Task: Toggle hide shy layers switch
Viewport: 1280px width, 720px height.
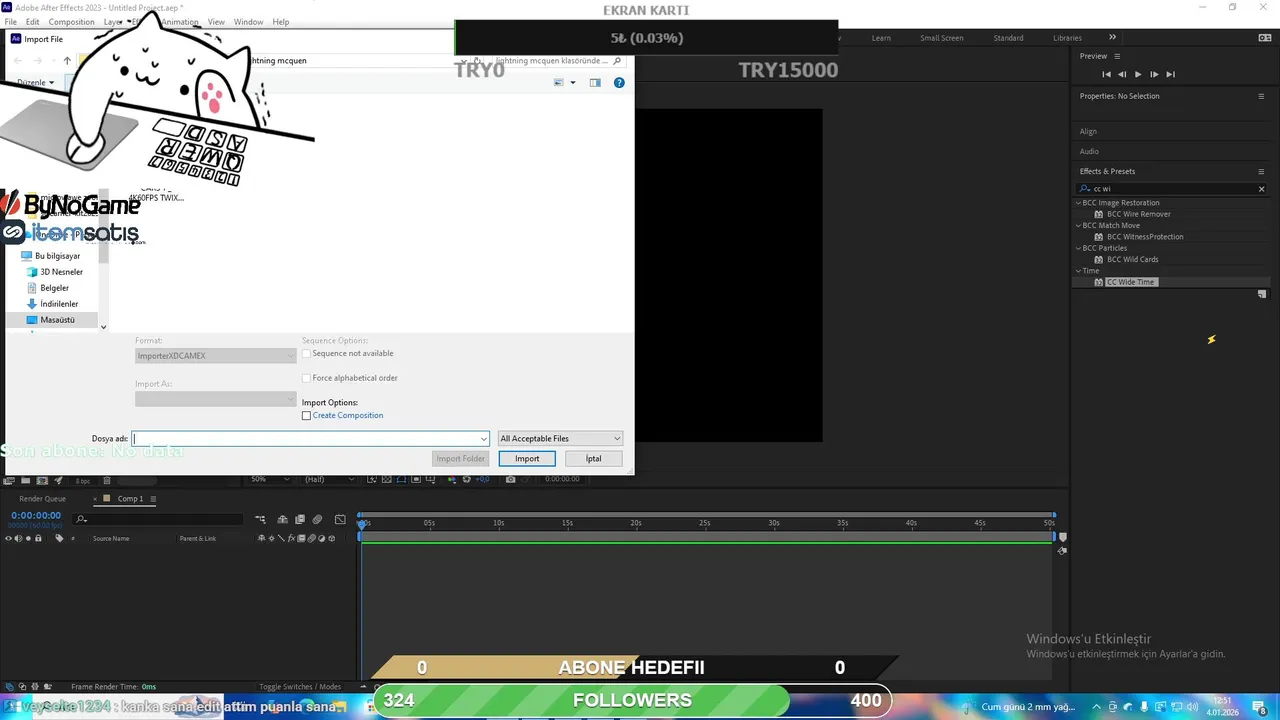Action: [x=283, y=520]
